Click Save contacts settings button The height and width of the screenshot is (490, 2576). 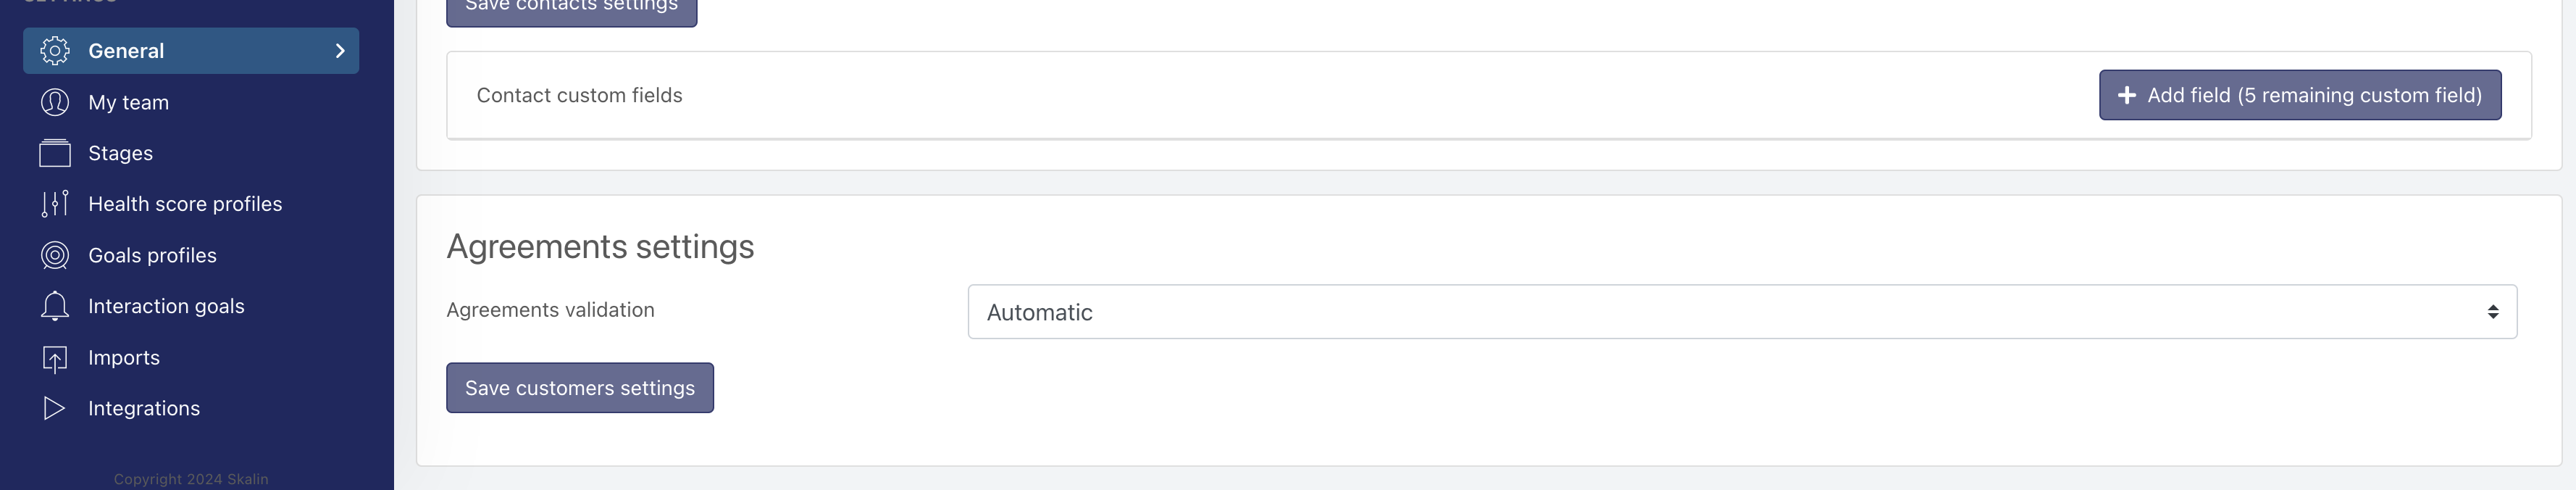click(x=571, y=8)
